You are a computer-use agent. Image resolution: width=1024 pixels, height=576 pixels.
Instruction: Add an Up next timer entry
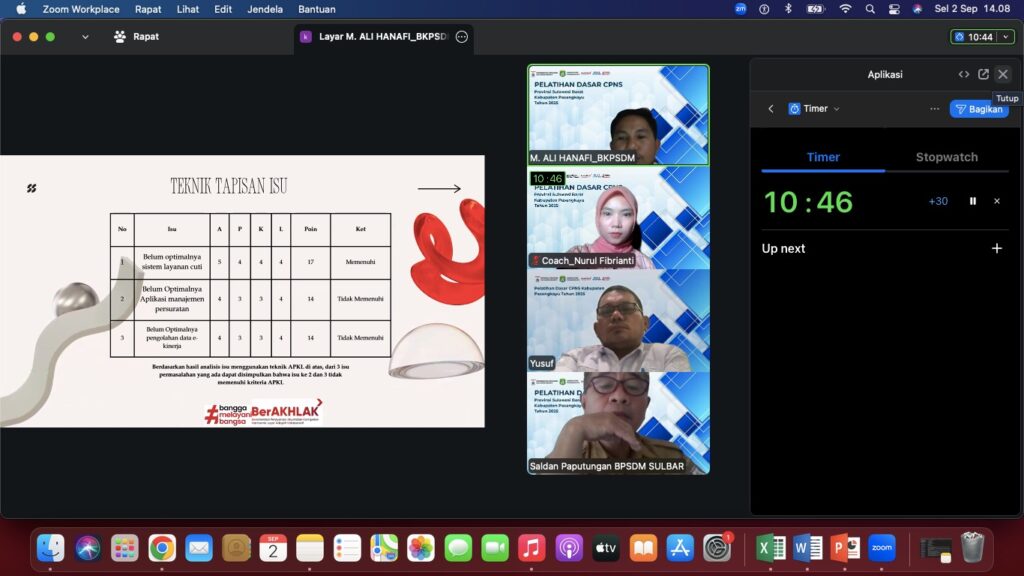pyautogui.click(x=996, y=248)
